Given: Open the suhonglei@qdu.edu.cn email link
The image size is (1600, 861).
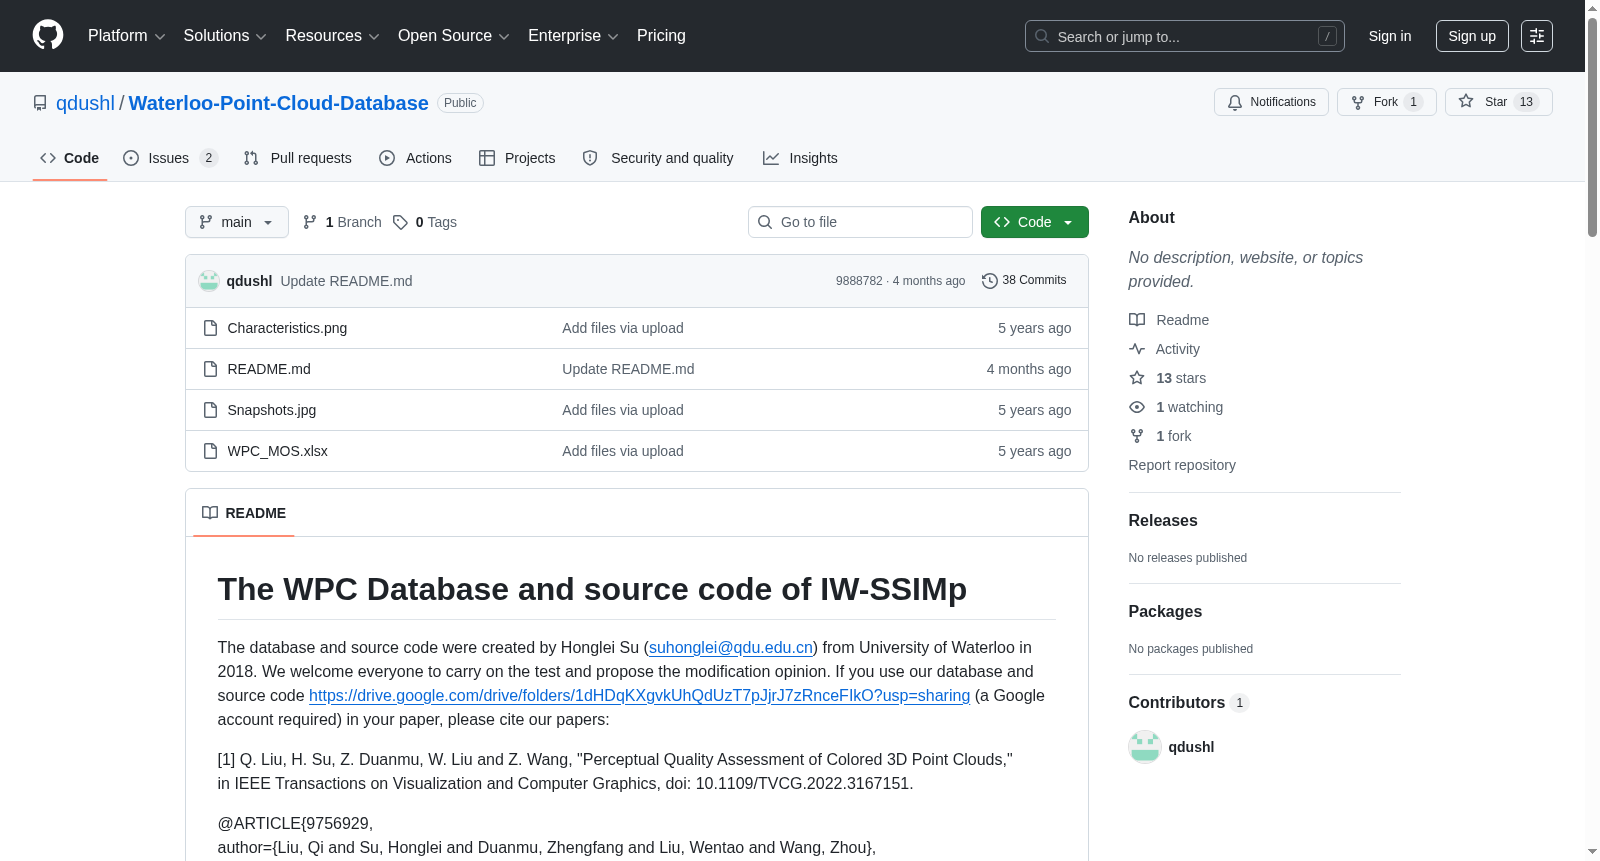Looking at the screenshot, I should pos(731,647).
